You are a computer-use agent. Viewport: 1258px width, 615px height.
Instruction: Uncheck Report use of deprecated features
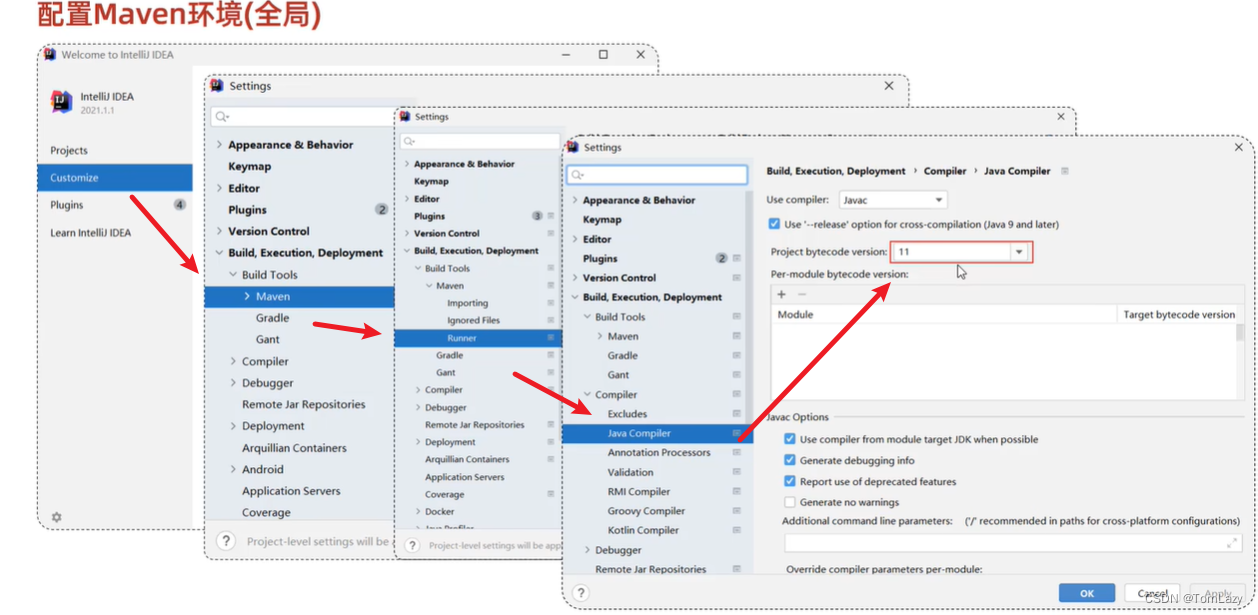(790, 480)
